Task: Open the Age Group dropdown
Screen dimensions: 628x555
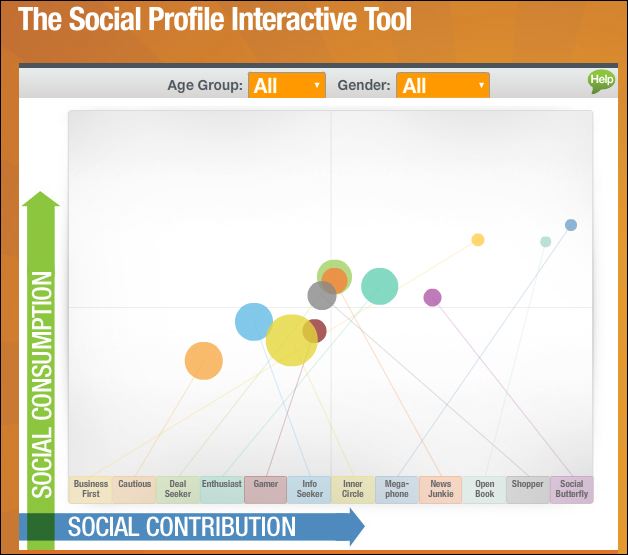Action: [287, 85]
